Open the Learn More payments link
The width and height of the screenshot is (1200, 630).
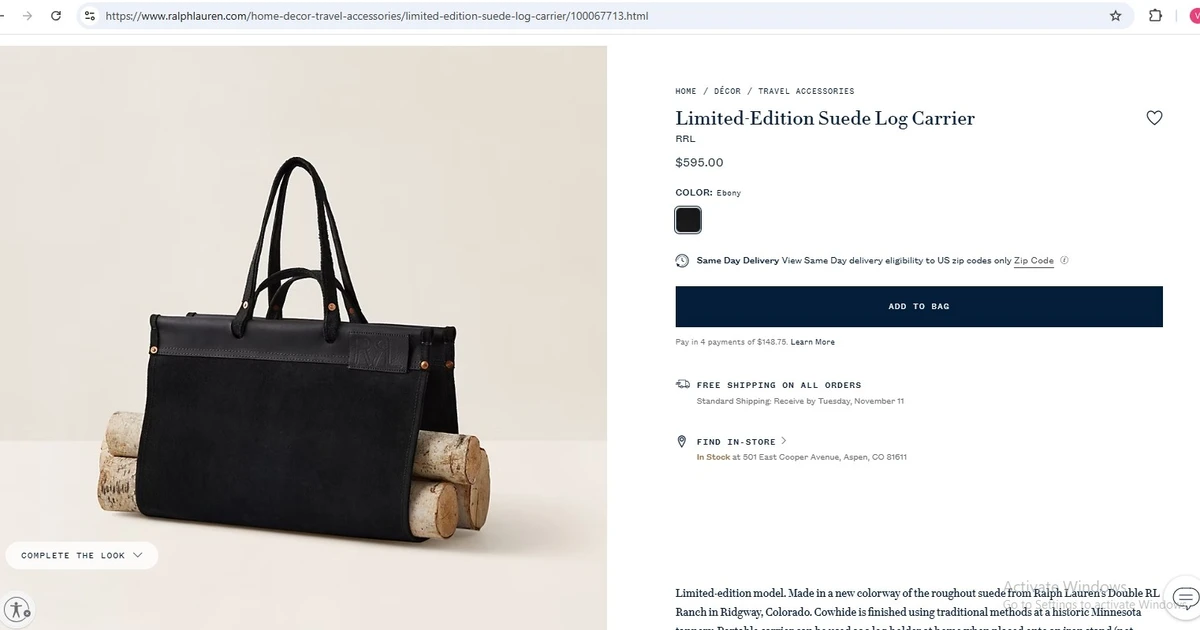click(x=812, y=342)
